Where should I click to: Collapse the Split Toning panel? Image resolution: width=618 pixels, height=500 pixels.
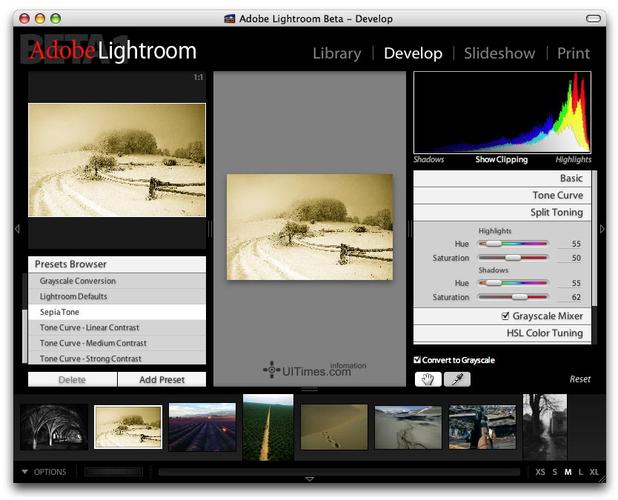point(502,212)
